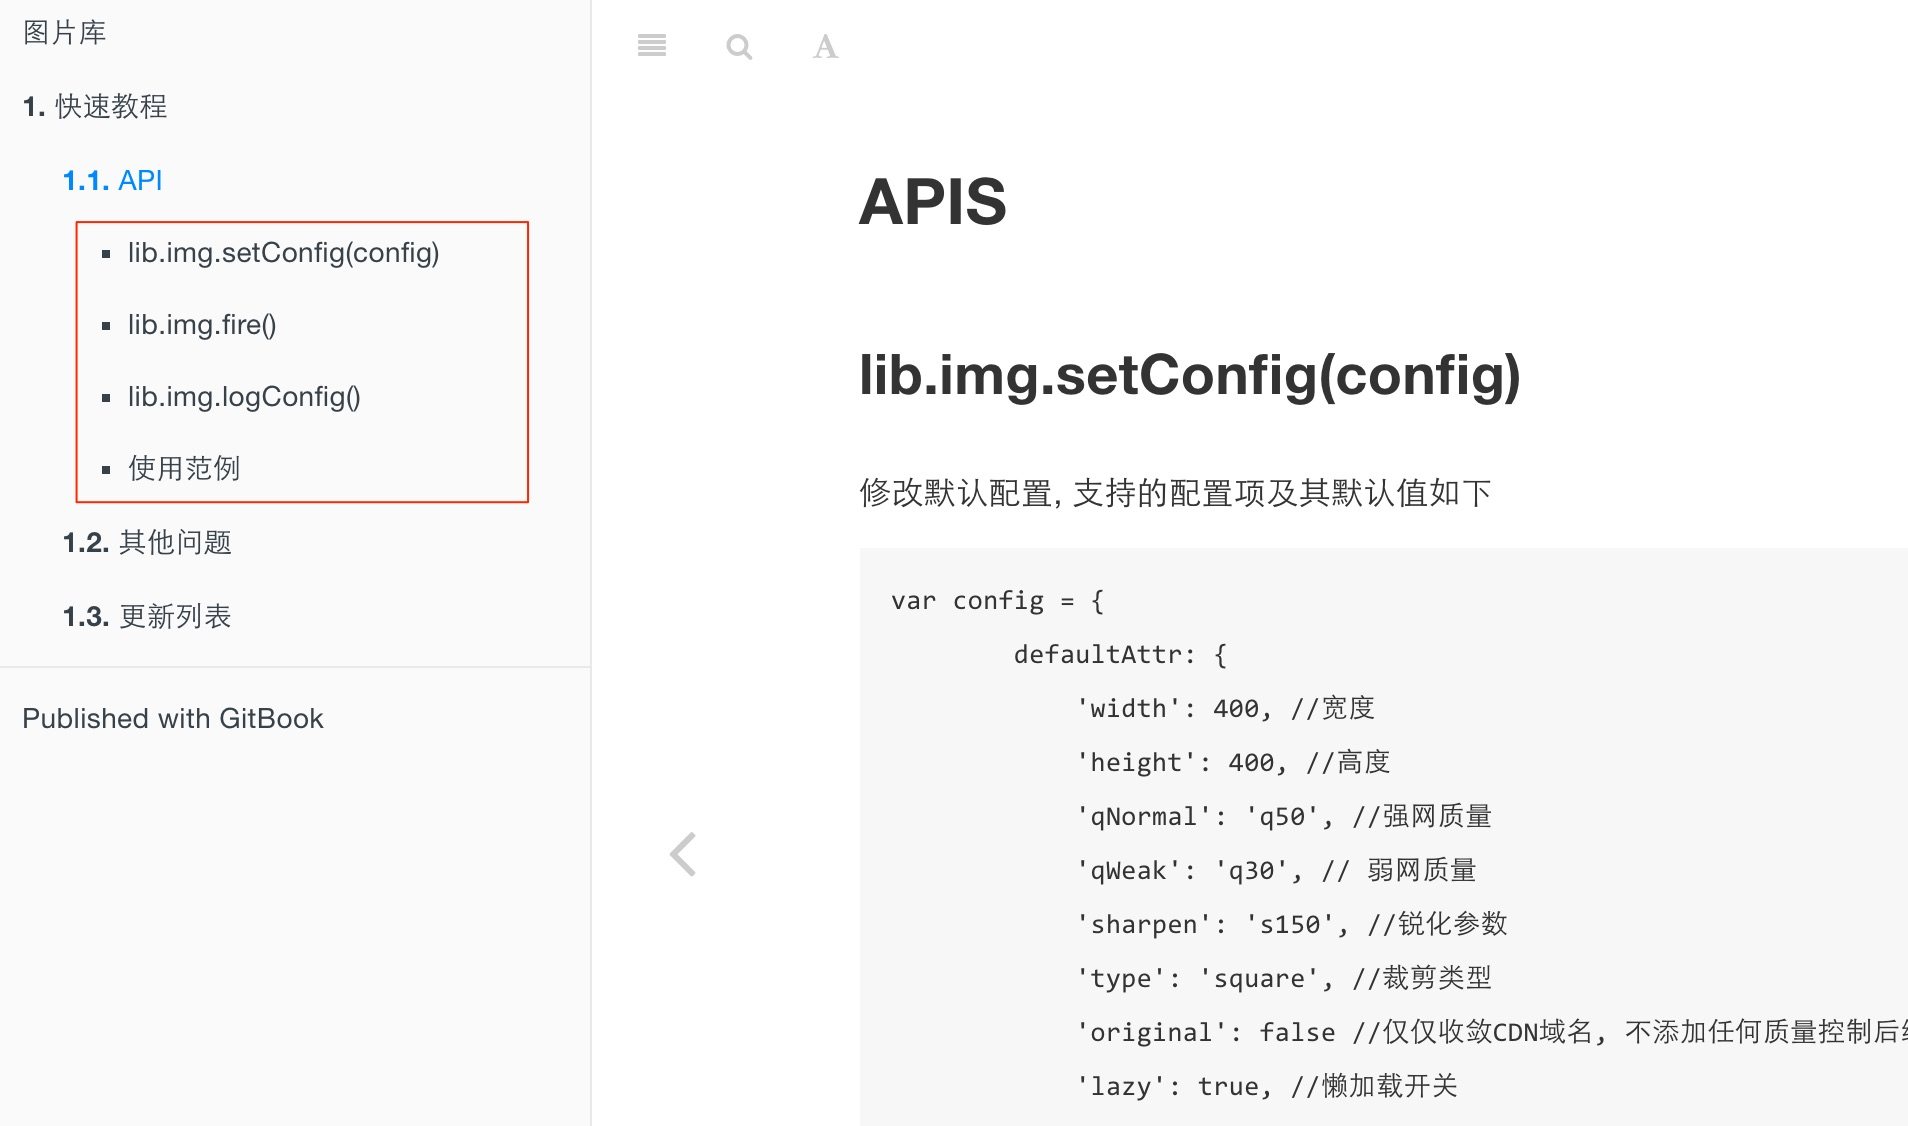Click the 'defaultAttr' line in code block

(x=1119, y=654)
